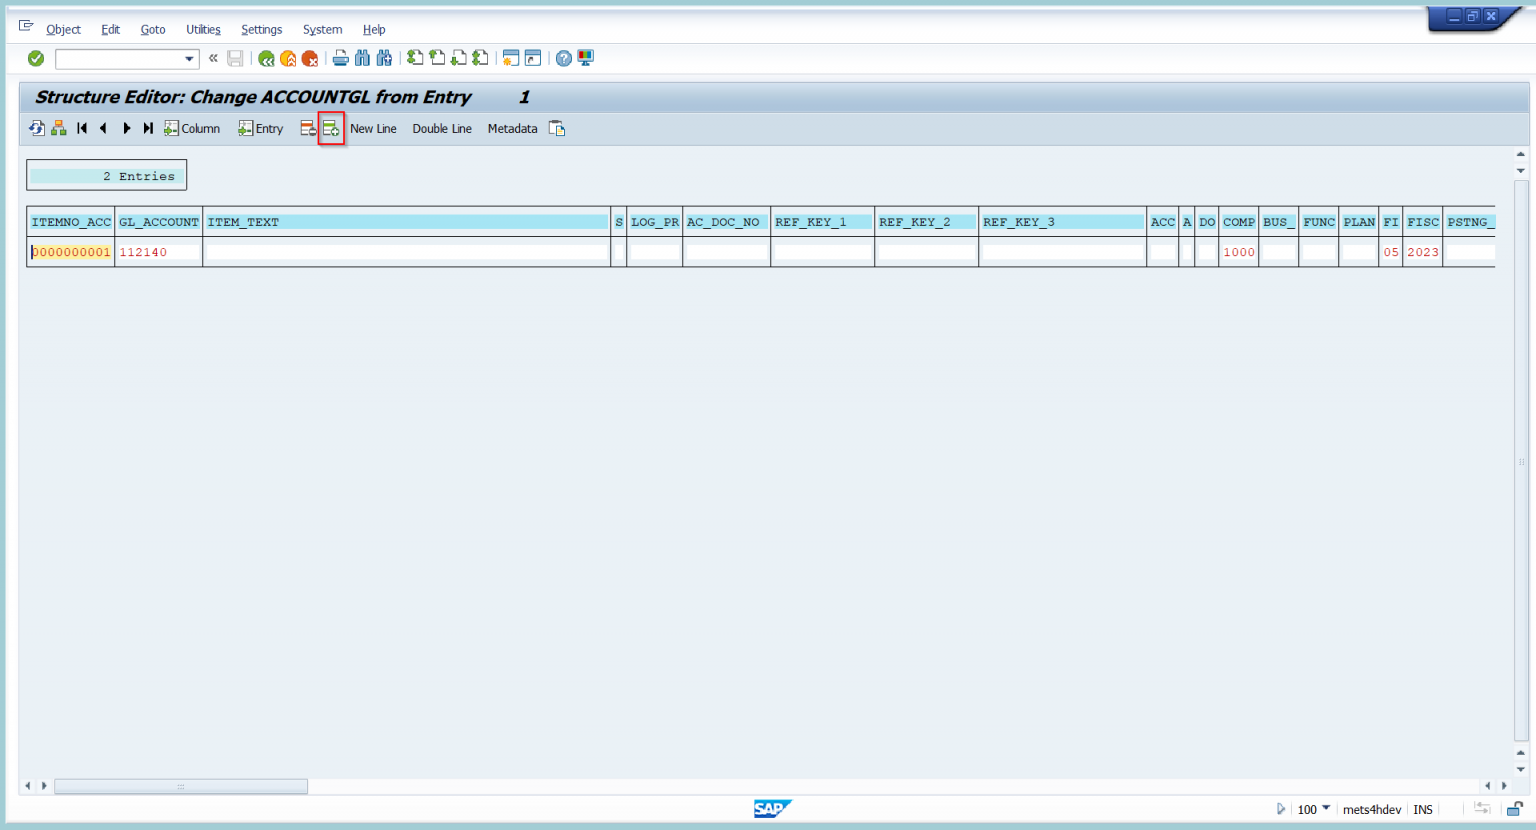The width and height of the screenshot is (1536, 830).
Task: Open the System menu
Action: pyautogui.click(x=322, y=29)
